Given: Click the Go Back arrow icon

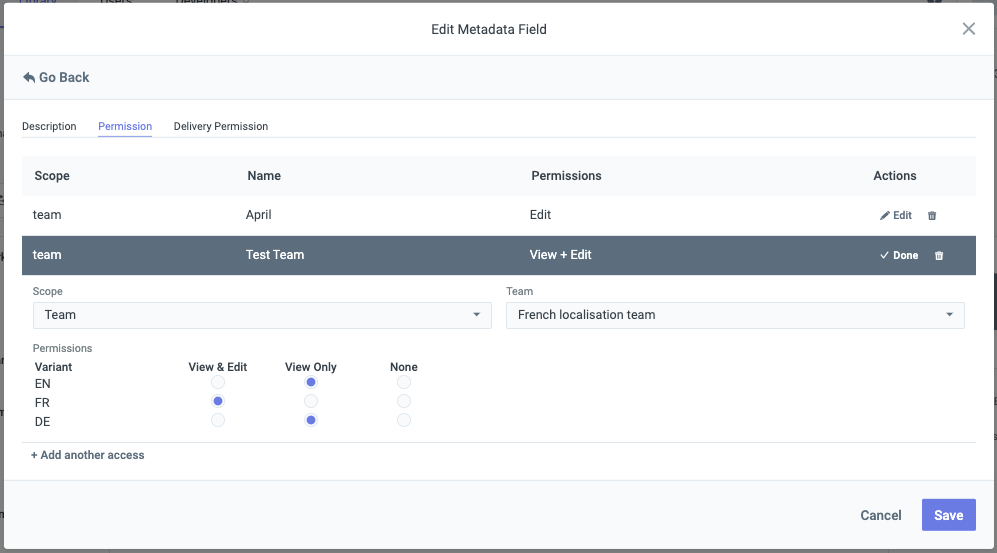Looking at the screenshot, I should (29, 78).
